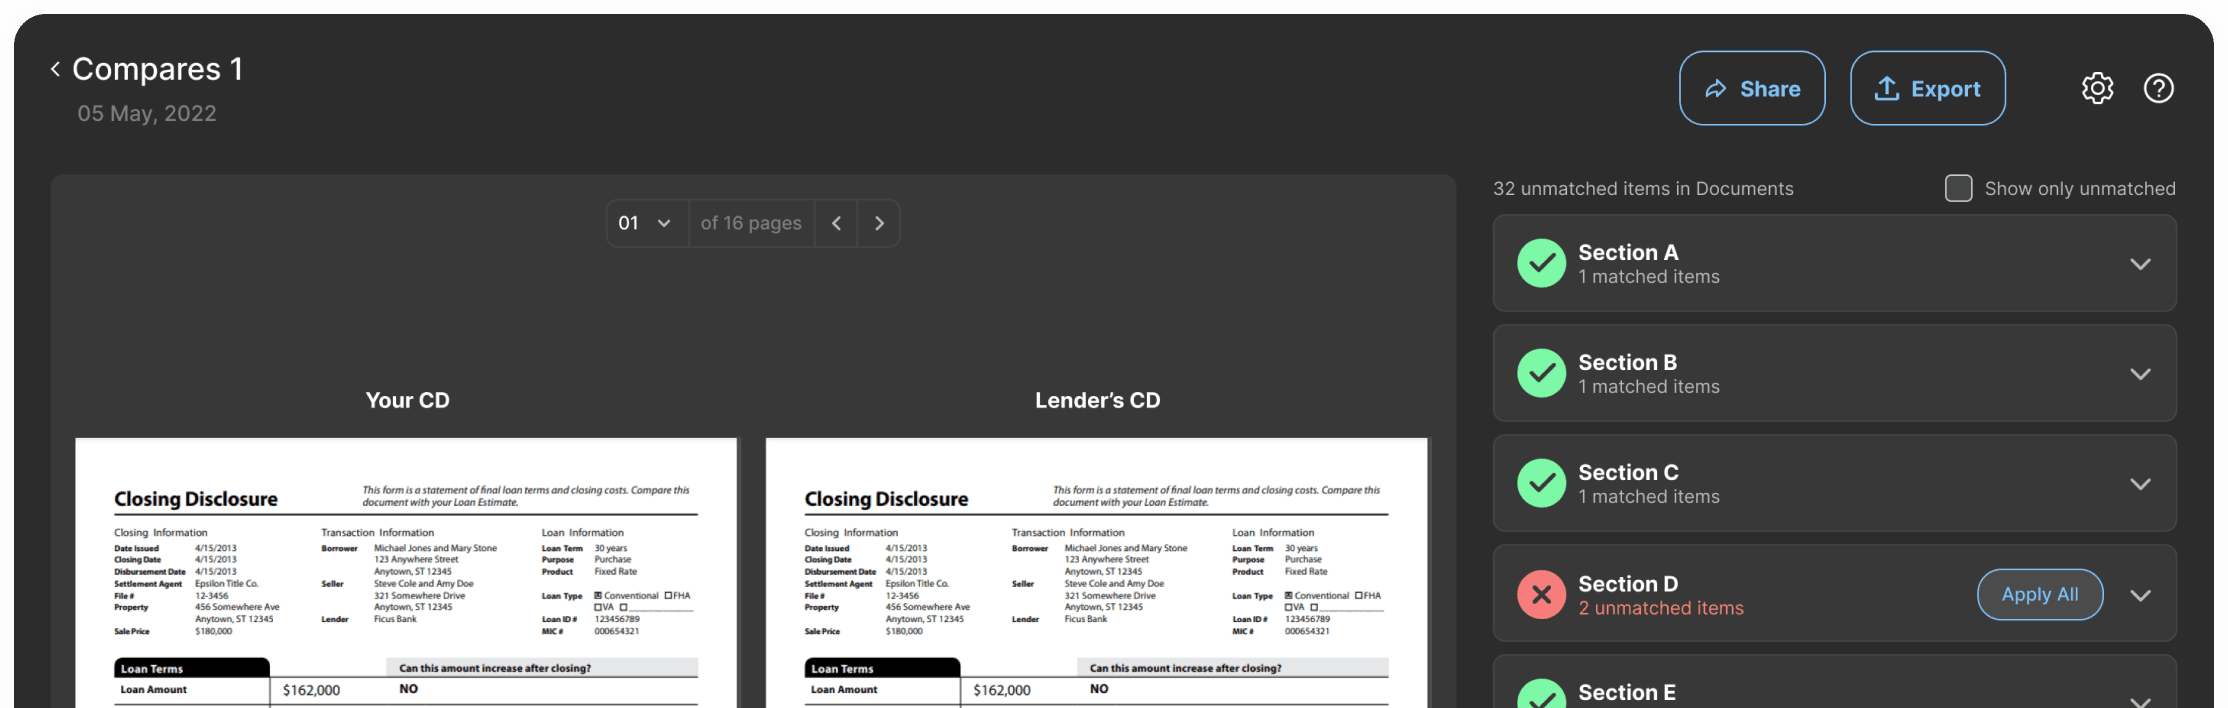Open the page number dropdown showing 01
2228x708 pixels.
(x=646, y=223)
